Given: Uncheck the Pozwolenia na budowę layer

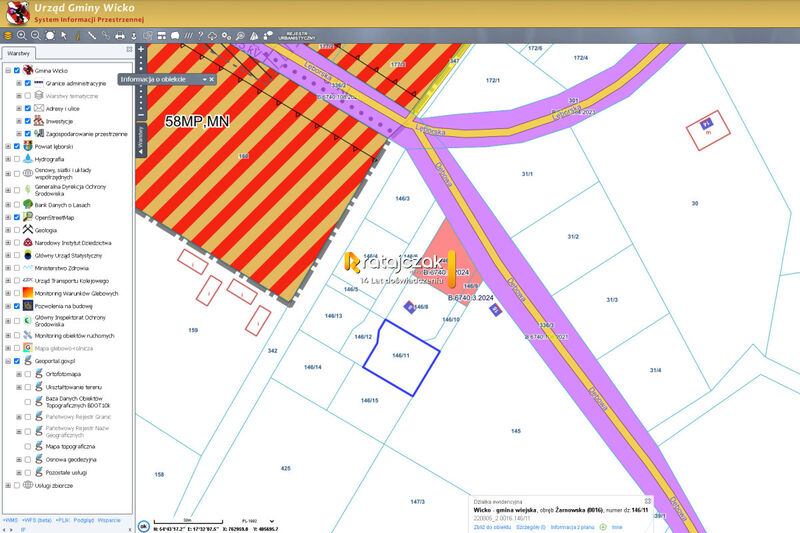Looking at the screenshot, I should coord(17,306).
